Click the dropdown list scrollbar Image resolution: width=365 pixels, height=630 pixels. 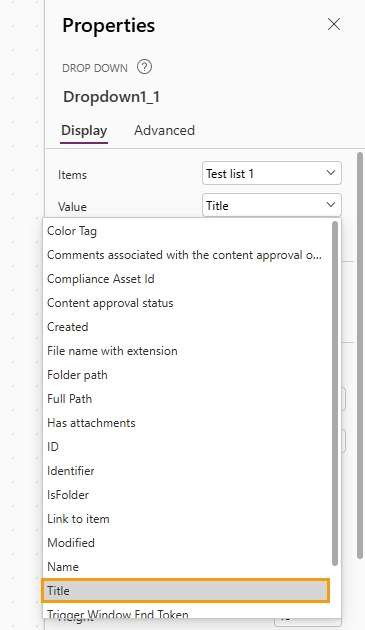point(335,393)
